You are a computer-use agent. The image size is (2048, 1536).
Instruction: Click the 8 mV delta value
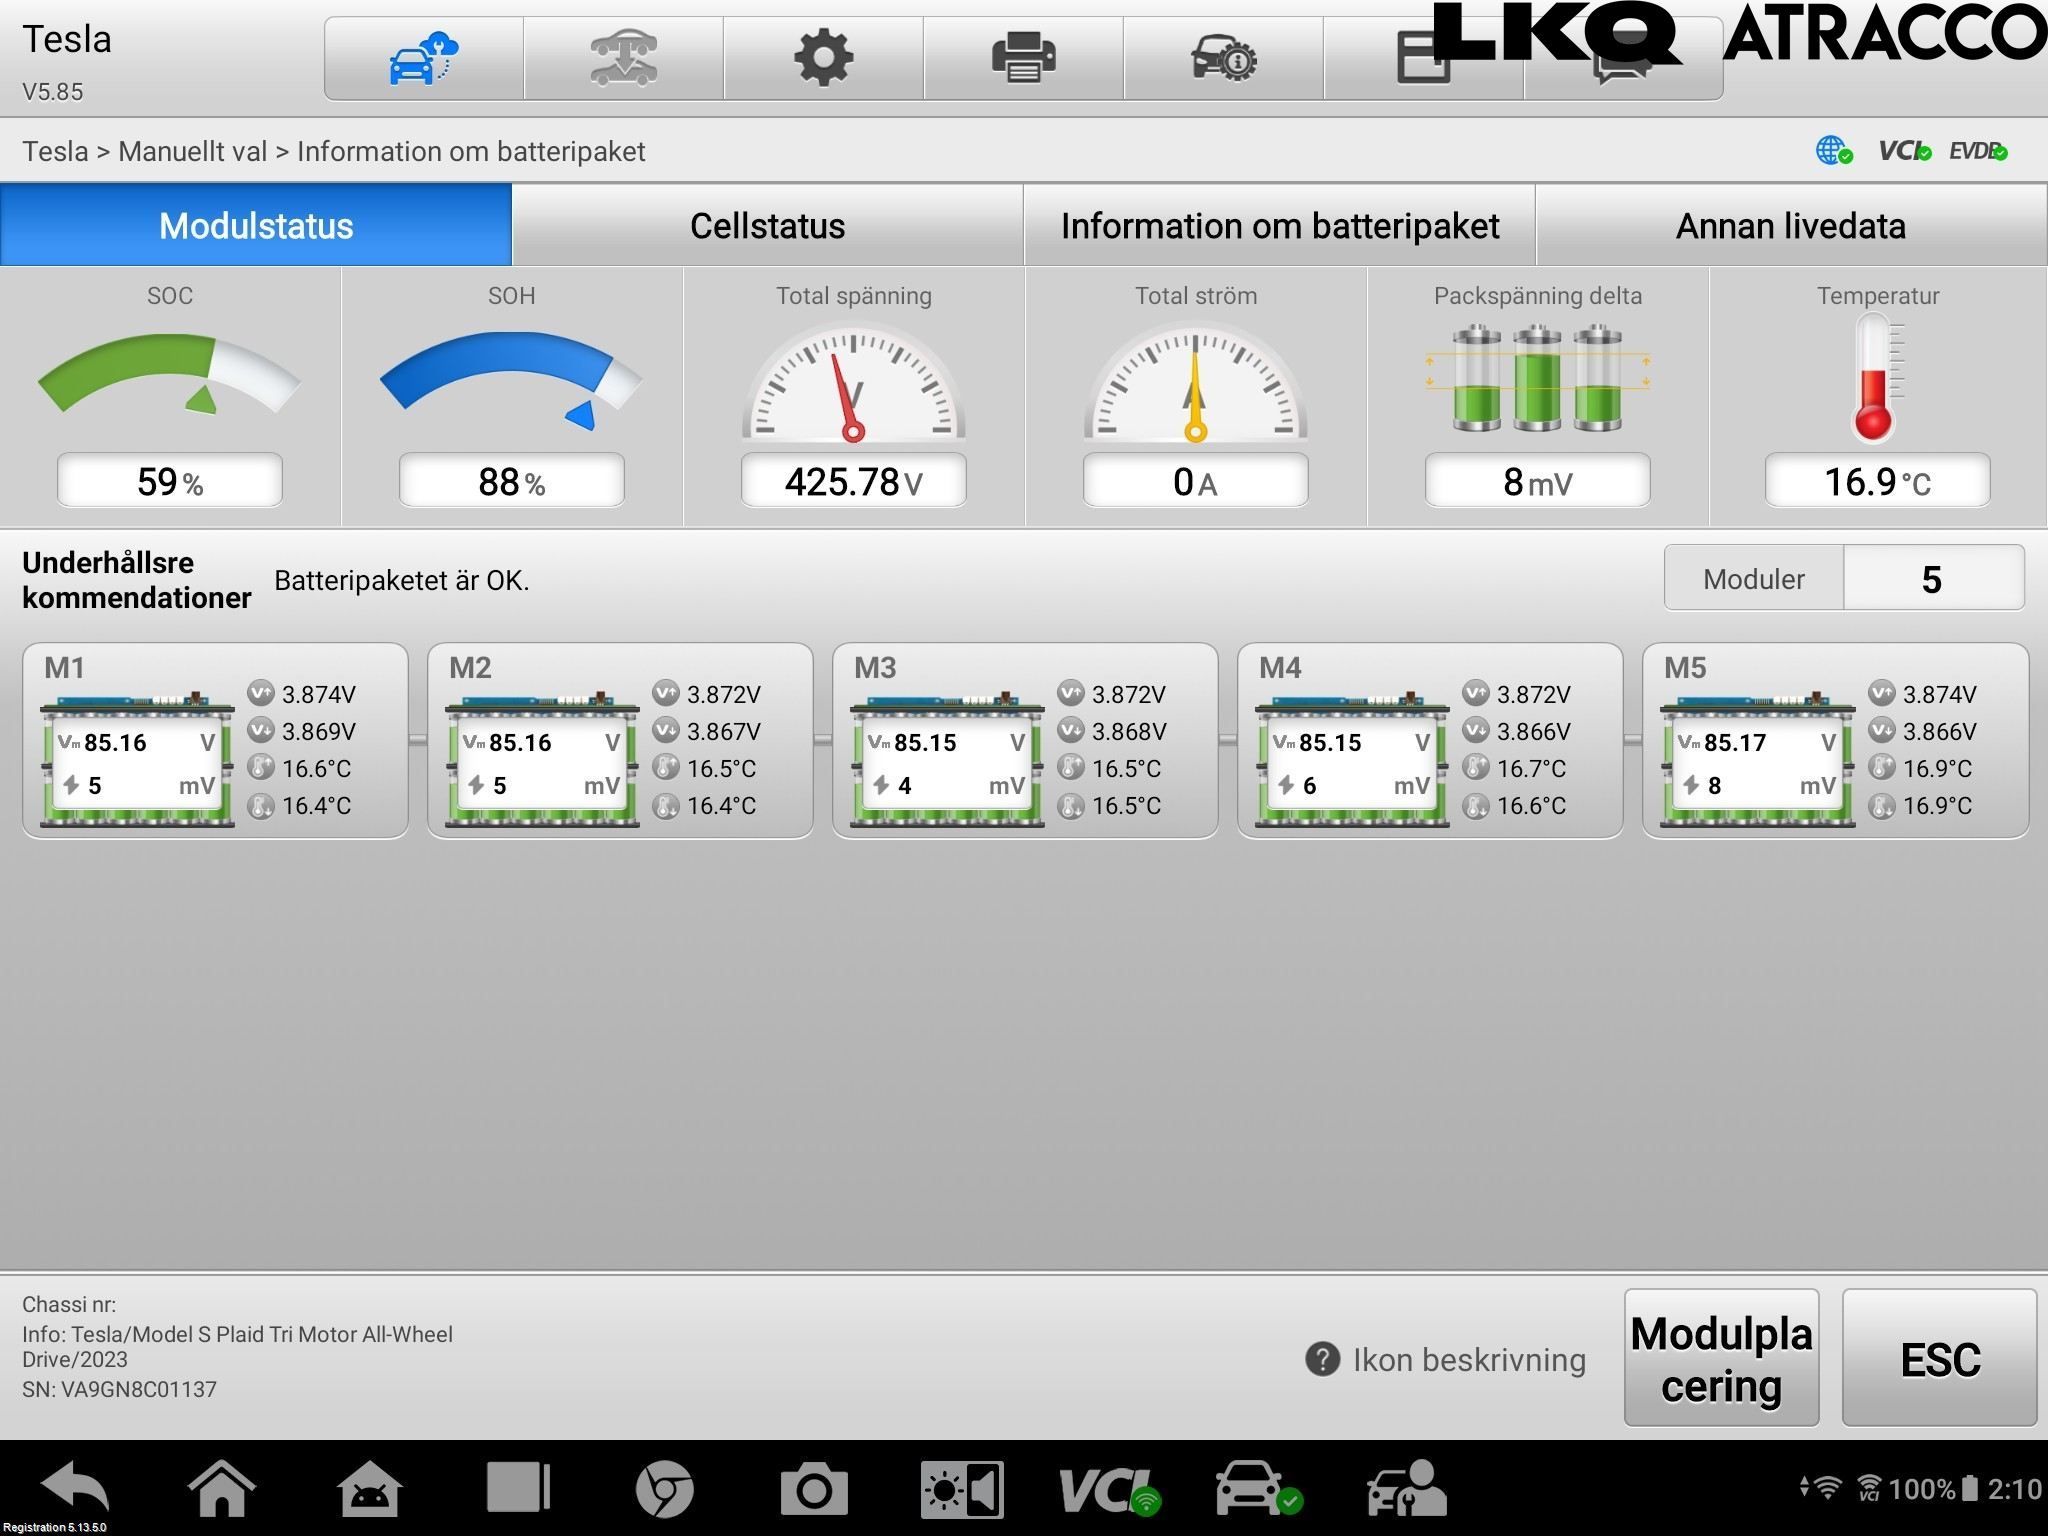click(x=1537, y=481)
